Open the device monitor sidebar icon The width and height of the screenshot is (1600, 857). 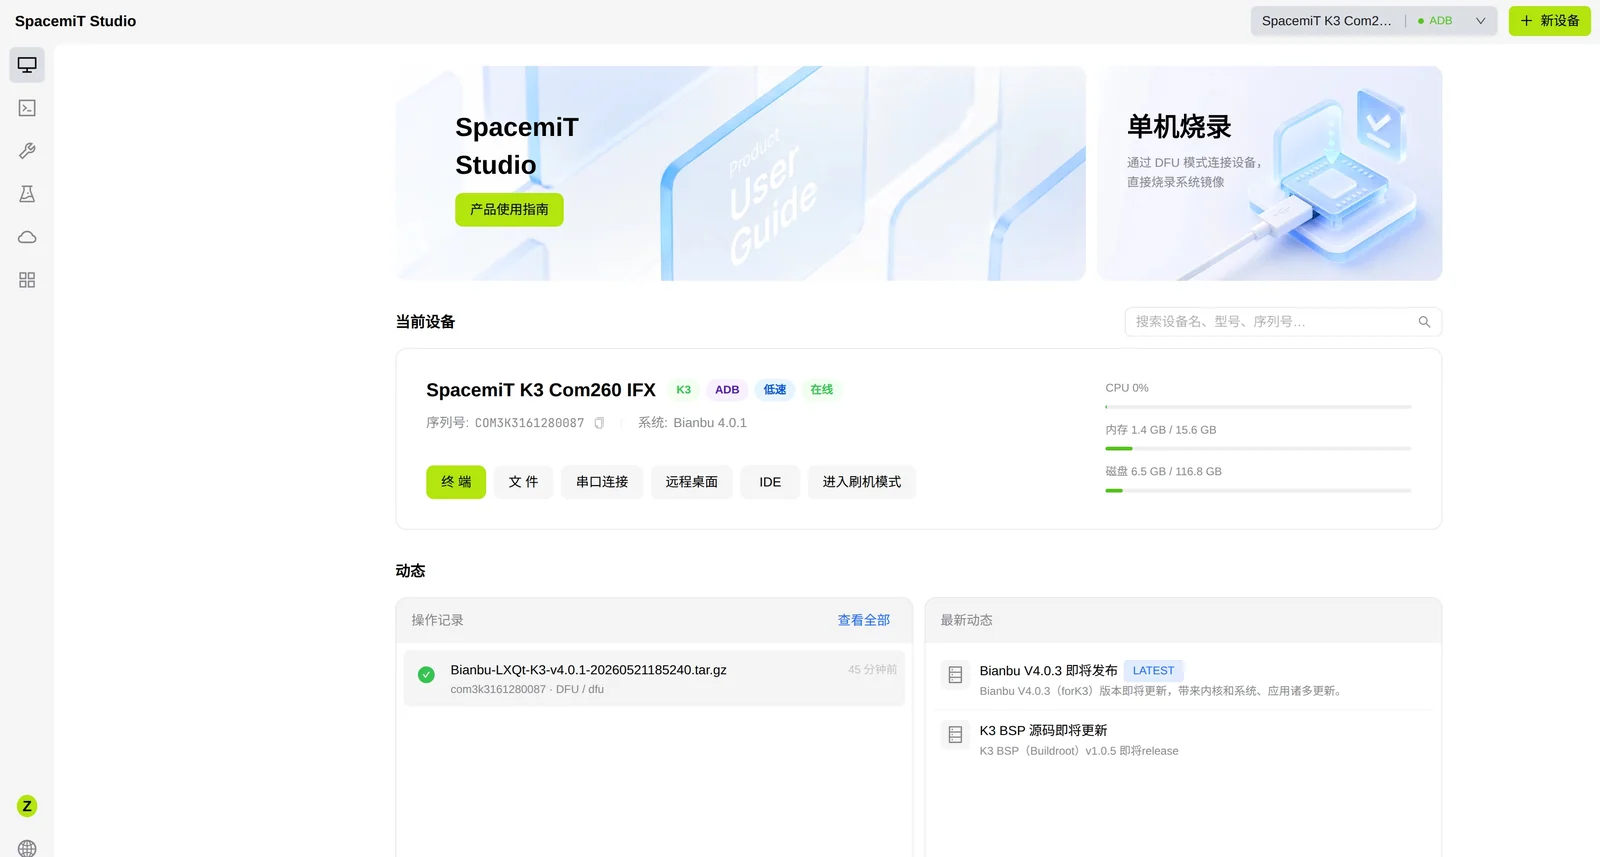coord(27,65)
